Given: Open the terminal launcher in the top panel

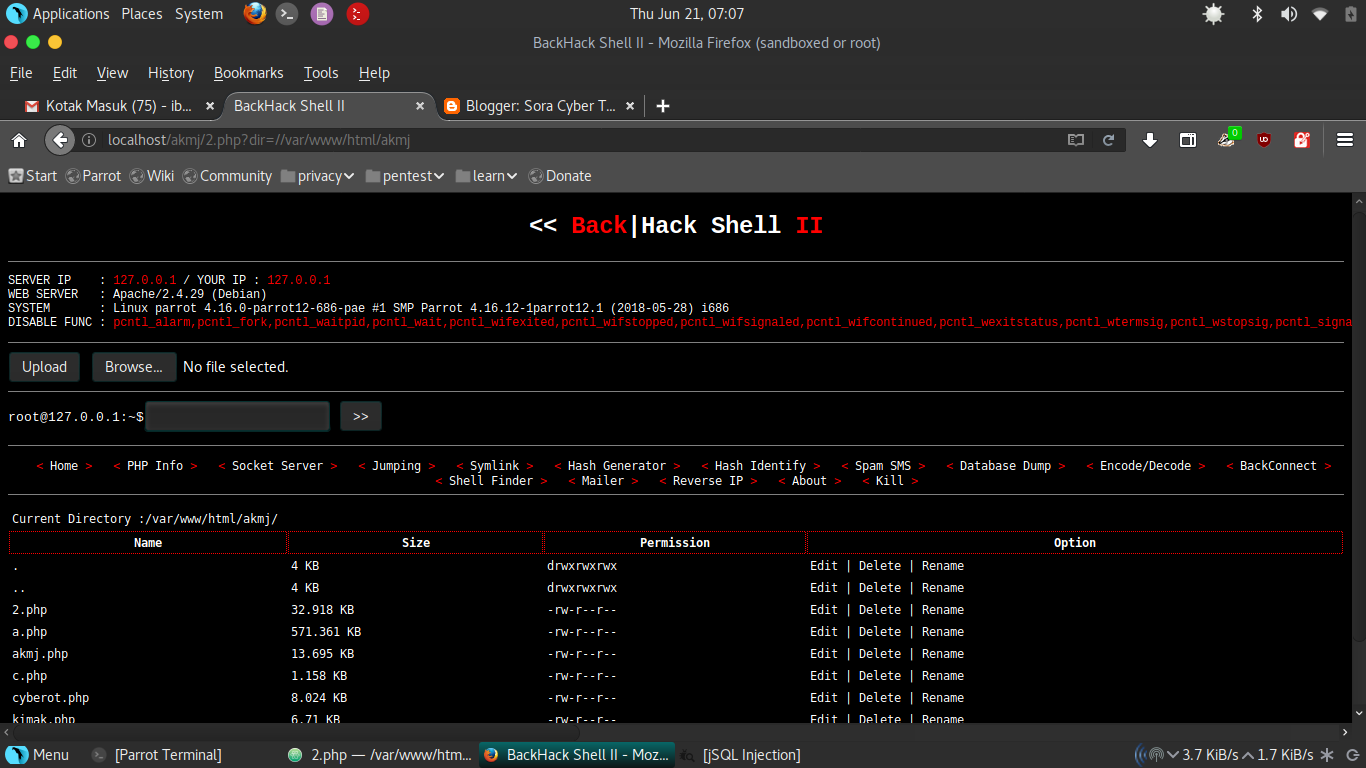Looking at the screenshot, I should (287, 14).
